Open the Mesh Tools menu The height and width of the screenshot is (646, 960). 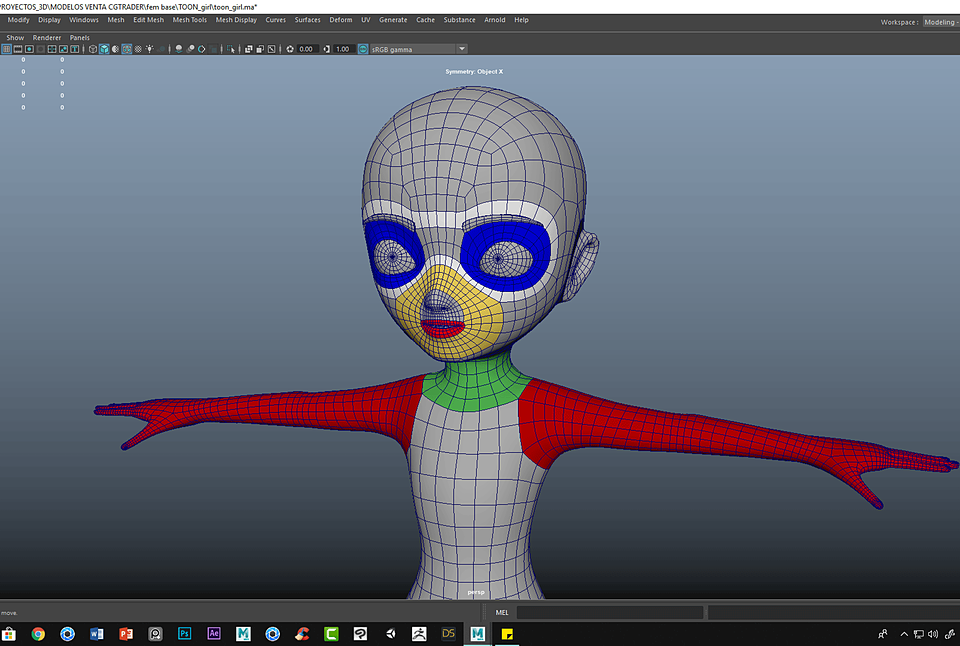(189, 19)
